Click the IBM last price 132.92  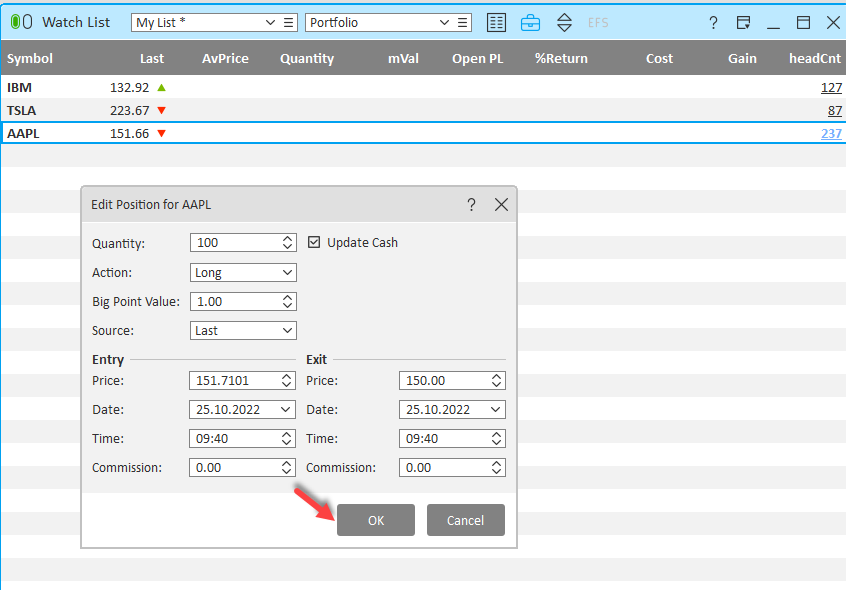[x=129, y=87]
